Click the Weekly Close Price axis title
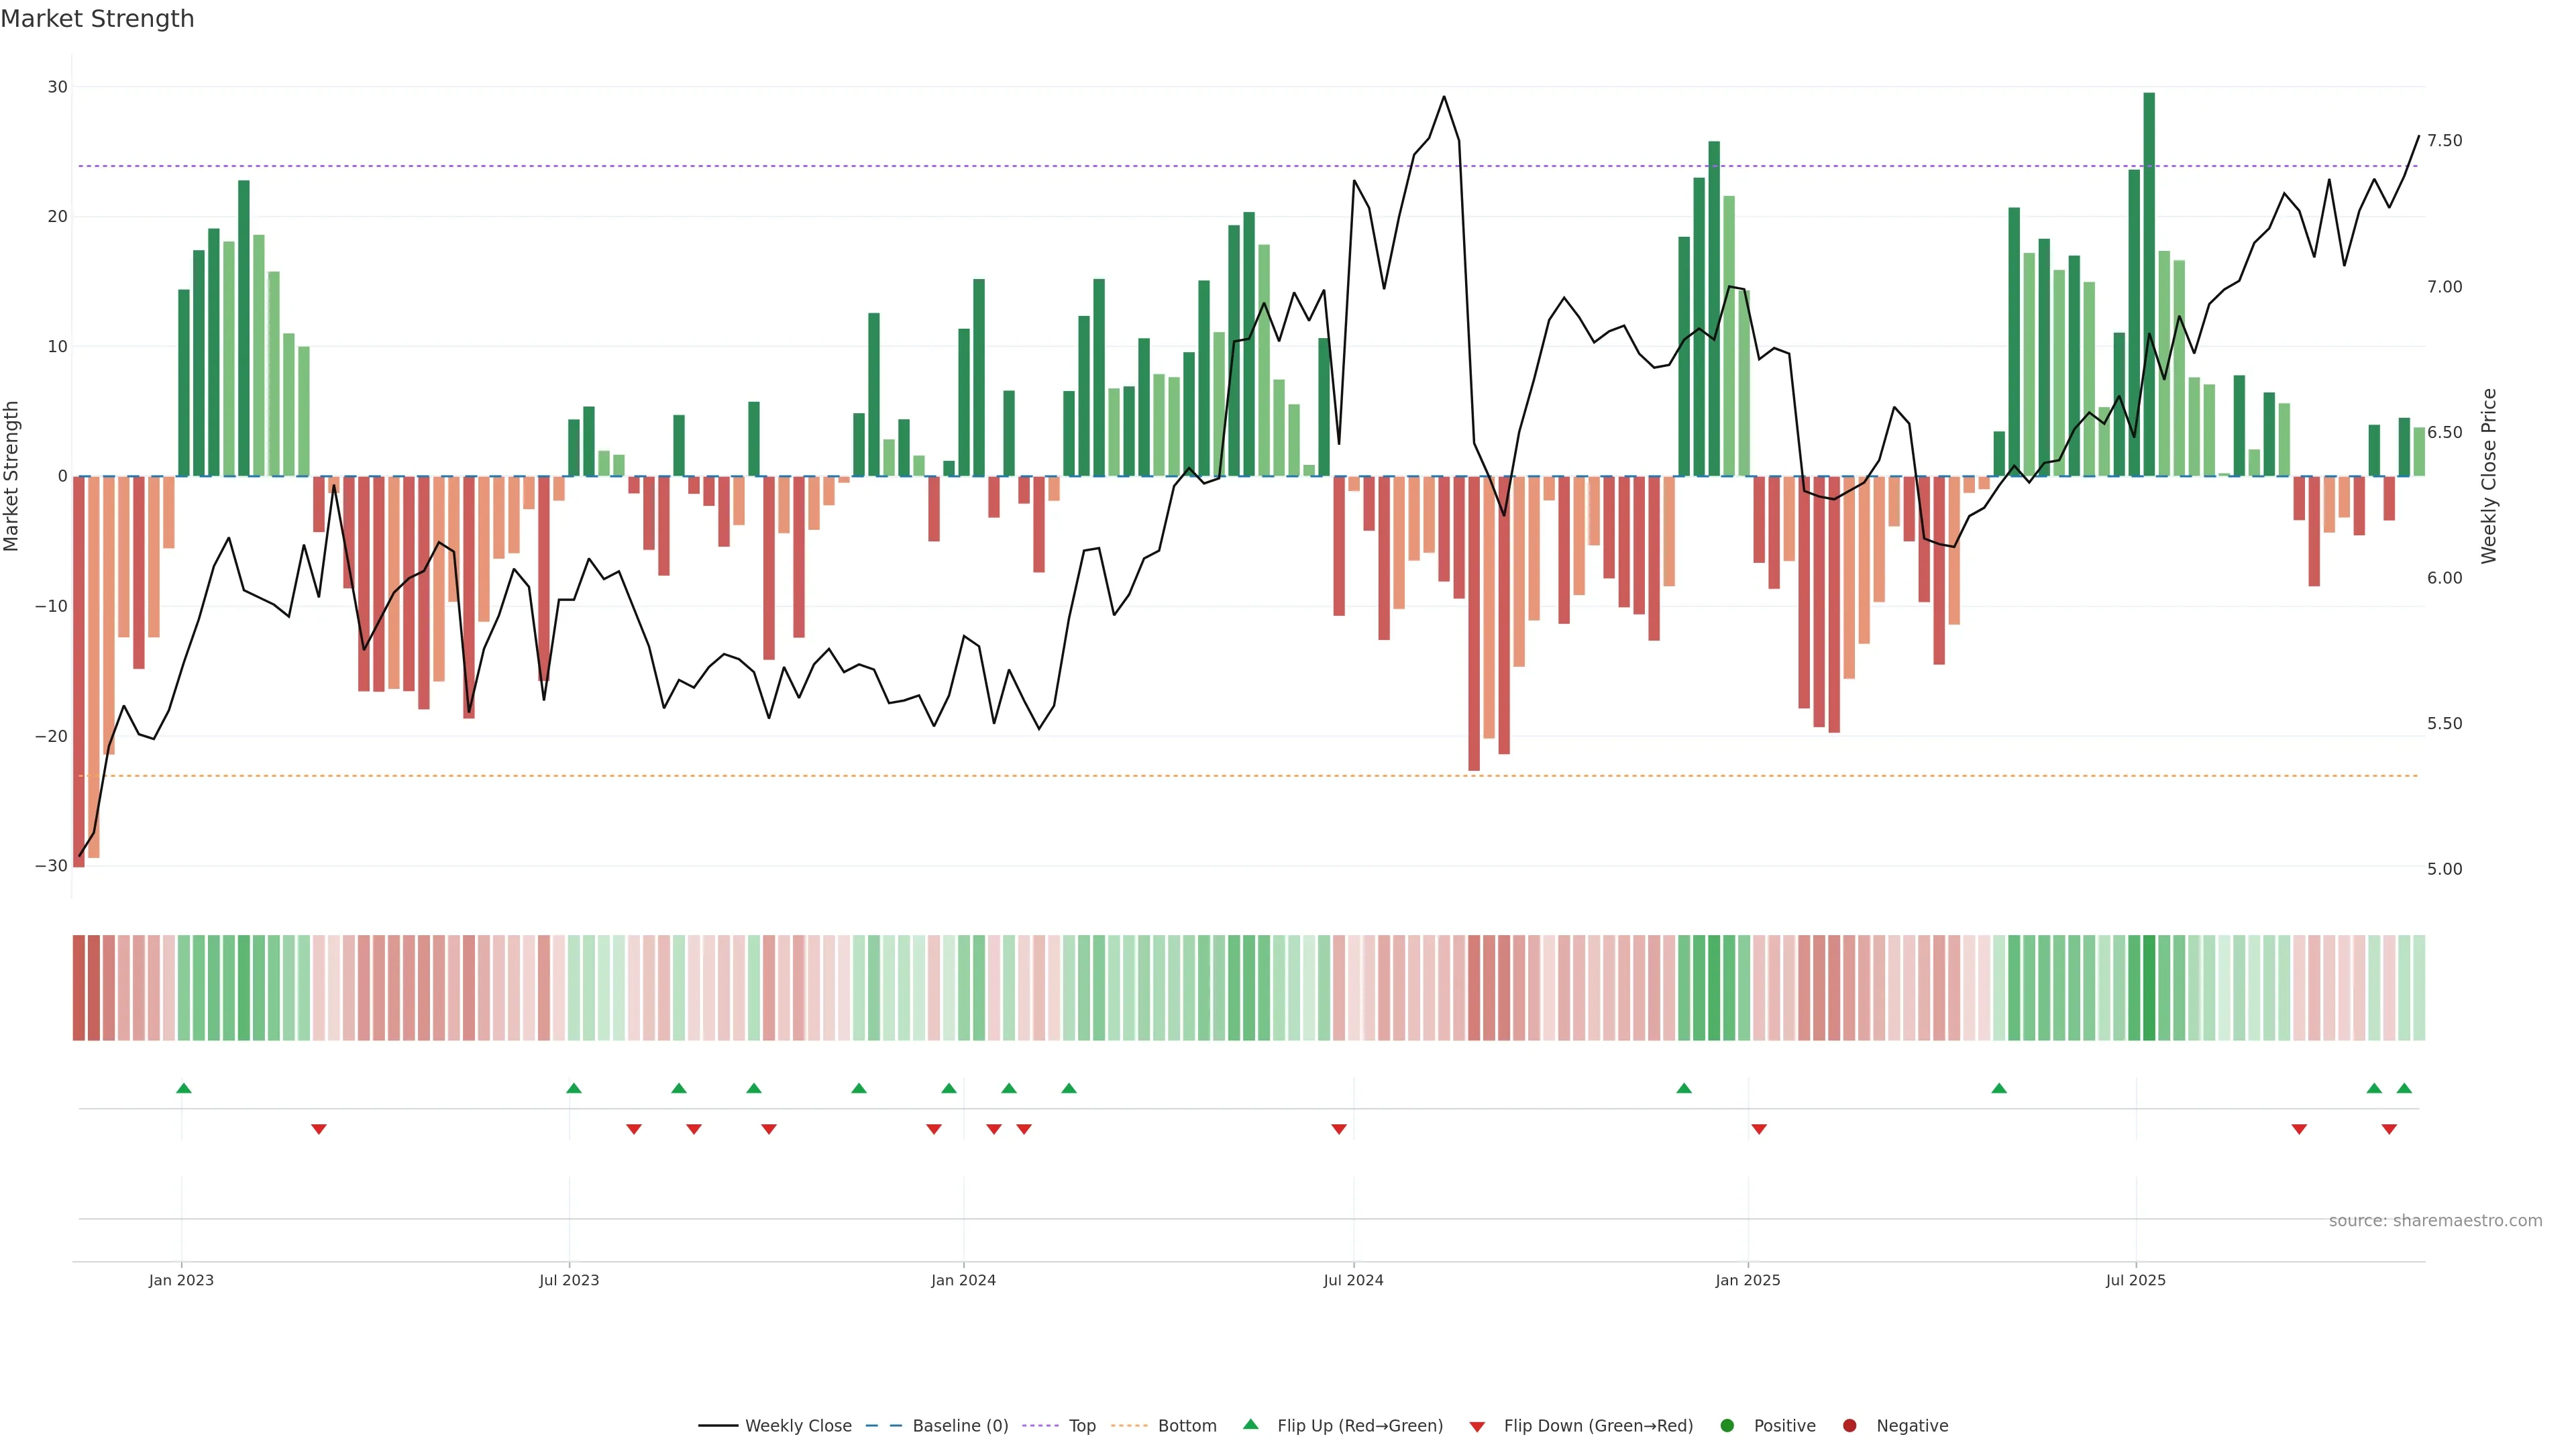This screenshot has height=1449, width=2576. (2489, 476)
